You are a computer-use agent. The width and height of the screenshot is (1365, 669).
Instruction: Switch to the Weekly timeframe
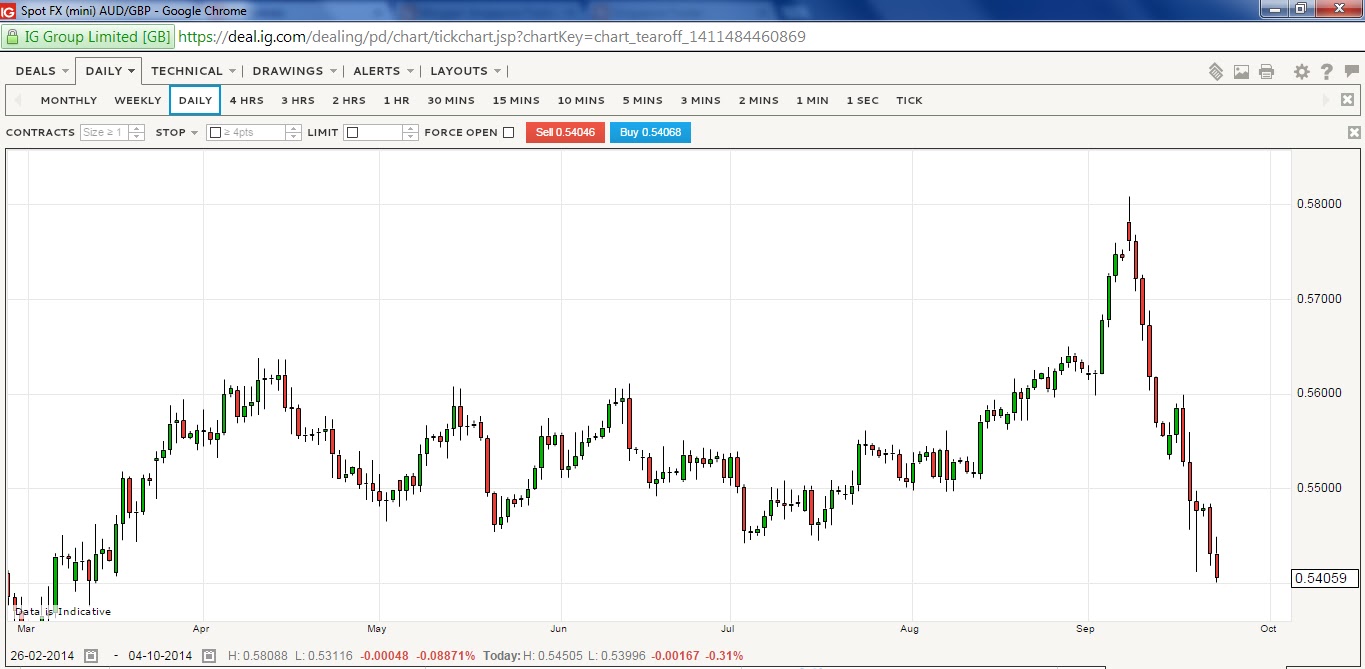138,100
